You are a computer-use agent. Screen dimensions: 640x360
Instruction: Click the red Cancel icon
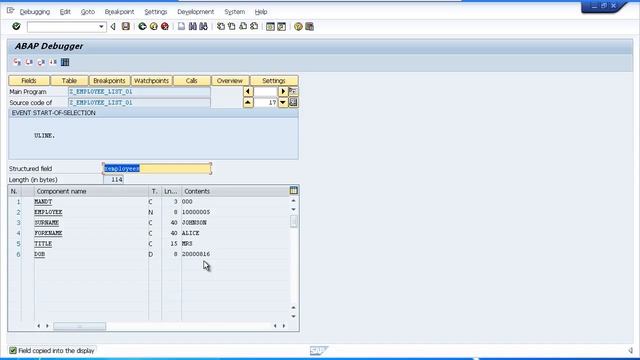[165, 27]
